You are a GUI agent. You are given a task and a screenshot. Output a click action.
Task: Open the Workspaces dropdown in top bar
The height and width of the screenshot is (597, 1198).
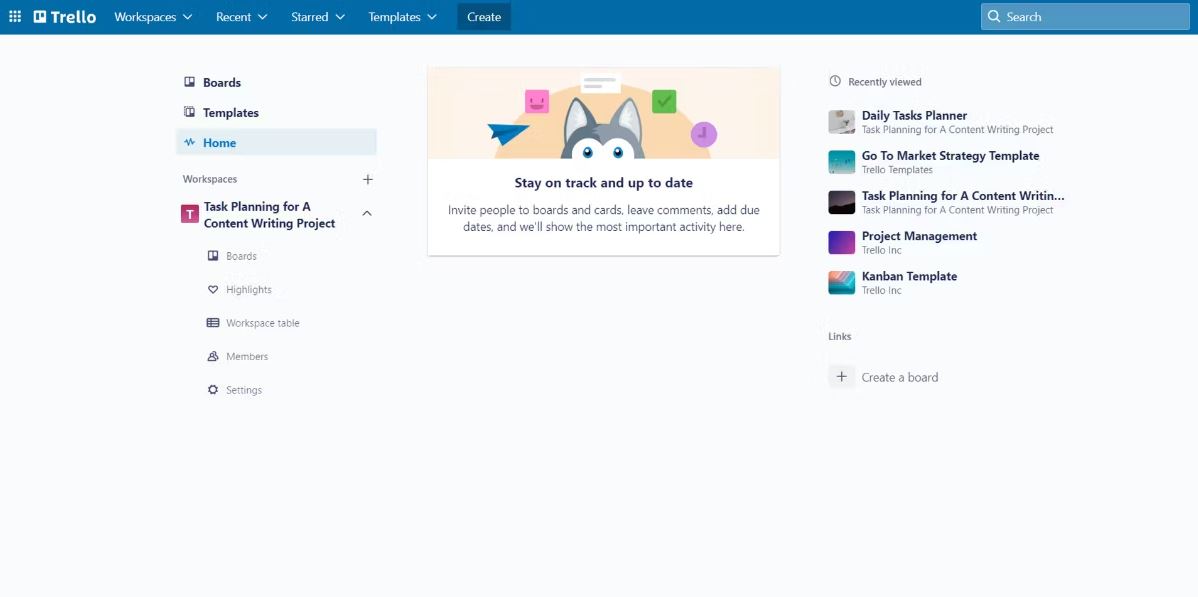154,17
